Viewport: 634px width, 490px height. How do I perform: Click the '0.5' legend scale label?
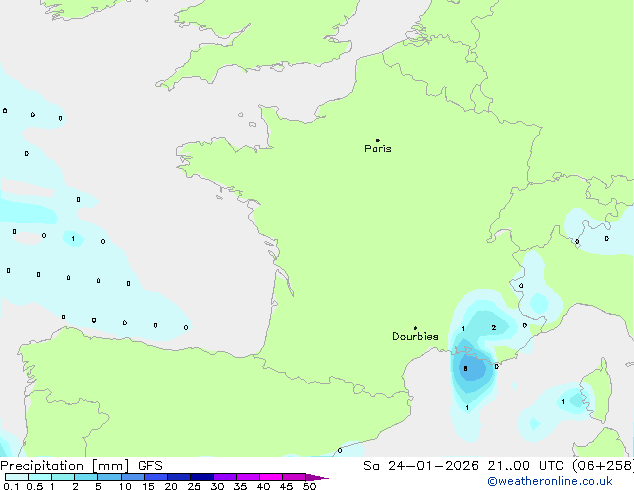[x=35, y=486]
